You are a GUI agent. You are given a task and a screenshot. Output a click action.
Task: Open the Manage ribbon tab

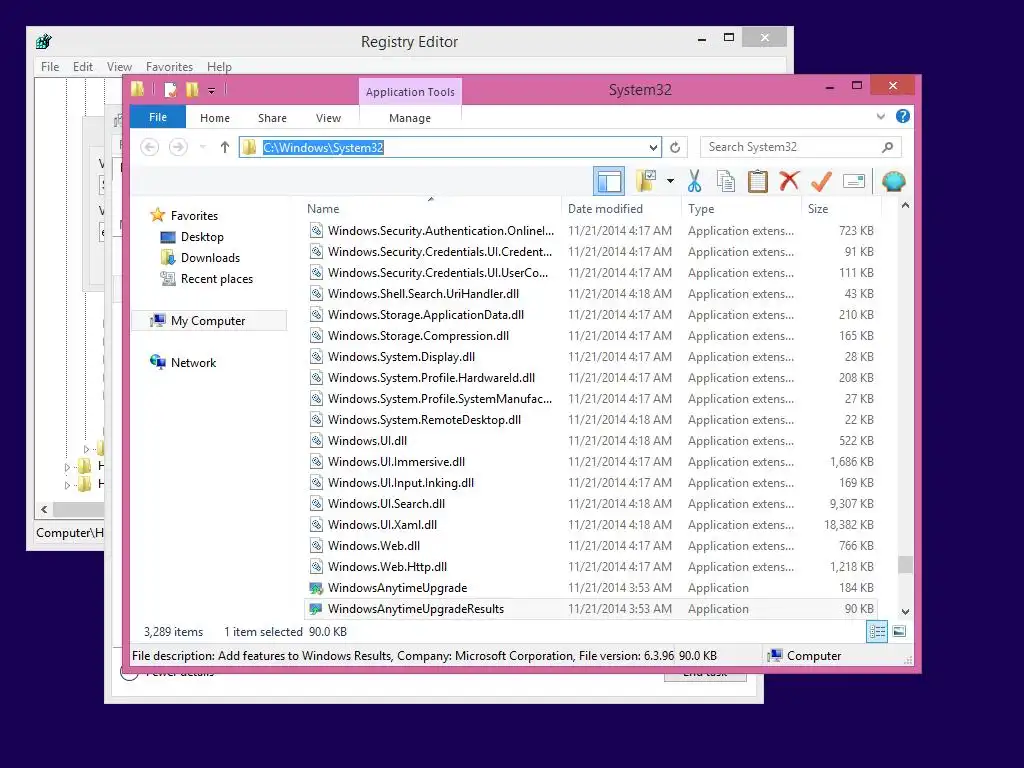409,118
